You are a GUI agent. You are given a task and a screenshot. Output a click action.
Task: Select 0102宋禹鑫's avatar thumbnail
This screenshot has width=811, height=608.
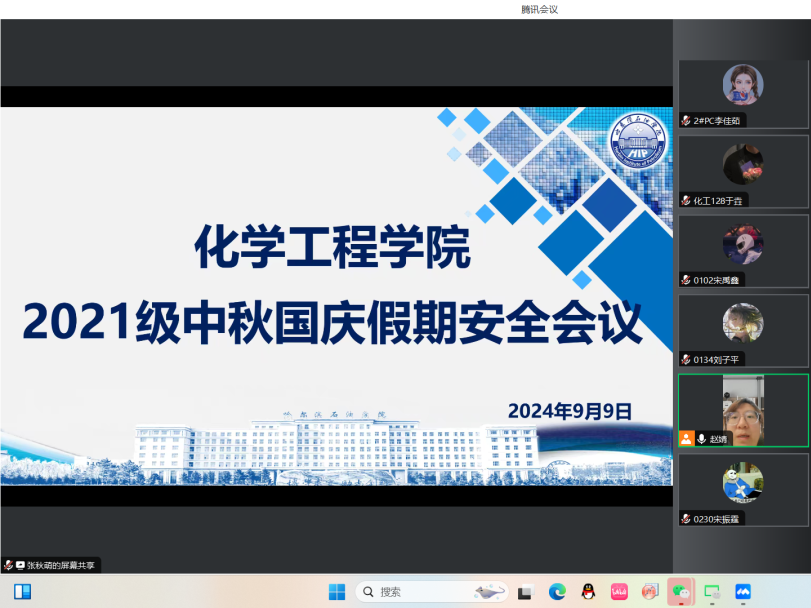(743, 244)
